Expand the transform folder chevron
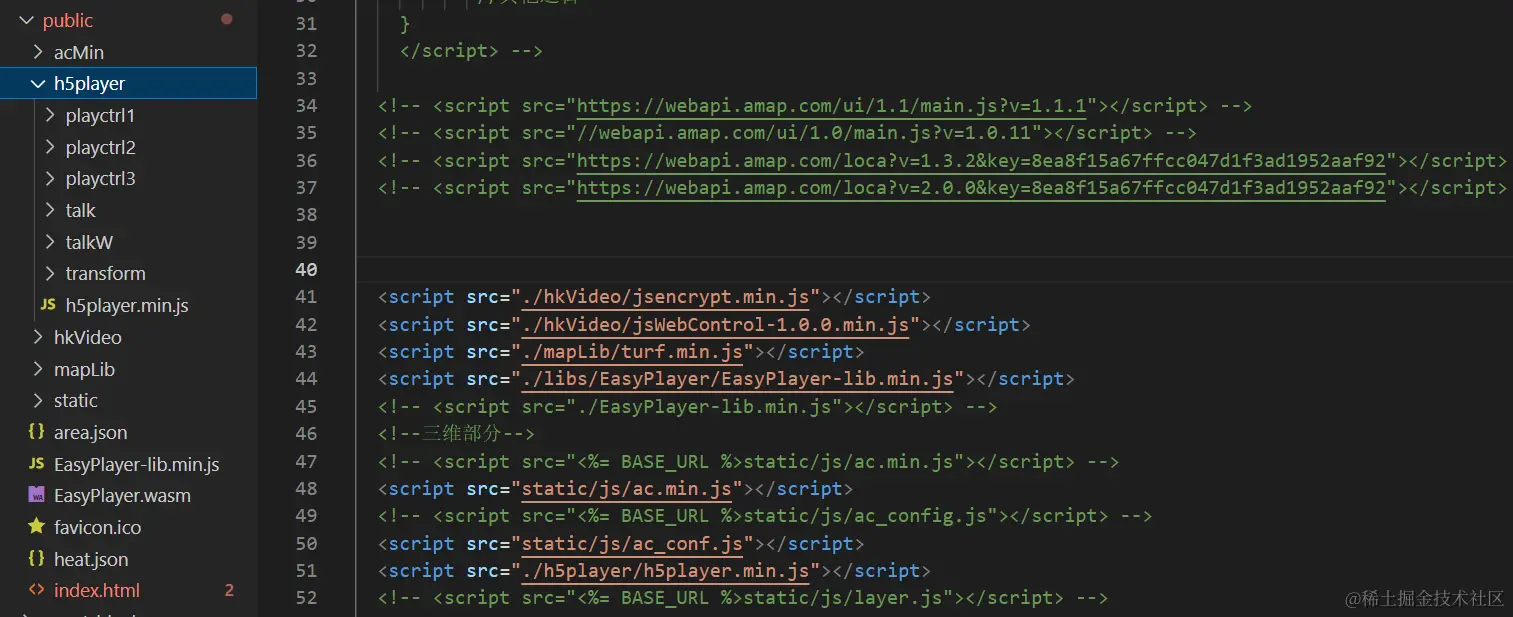The image size is (1513, 617). pyautogui.click(x=50, y=274)
